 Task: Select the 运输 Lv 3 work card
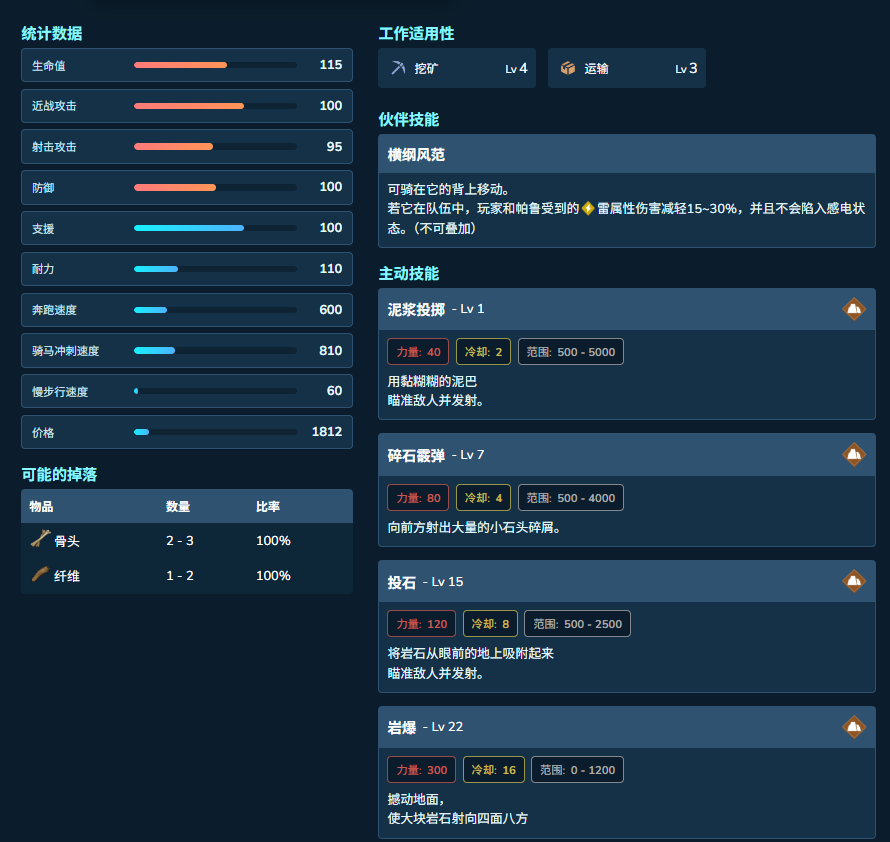point(627,68)
